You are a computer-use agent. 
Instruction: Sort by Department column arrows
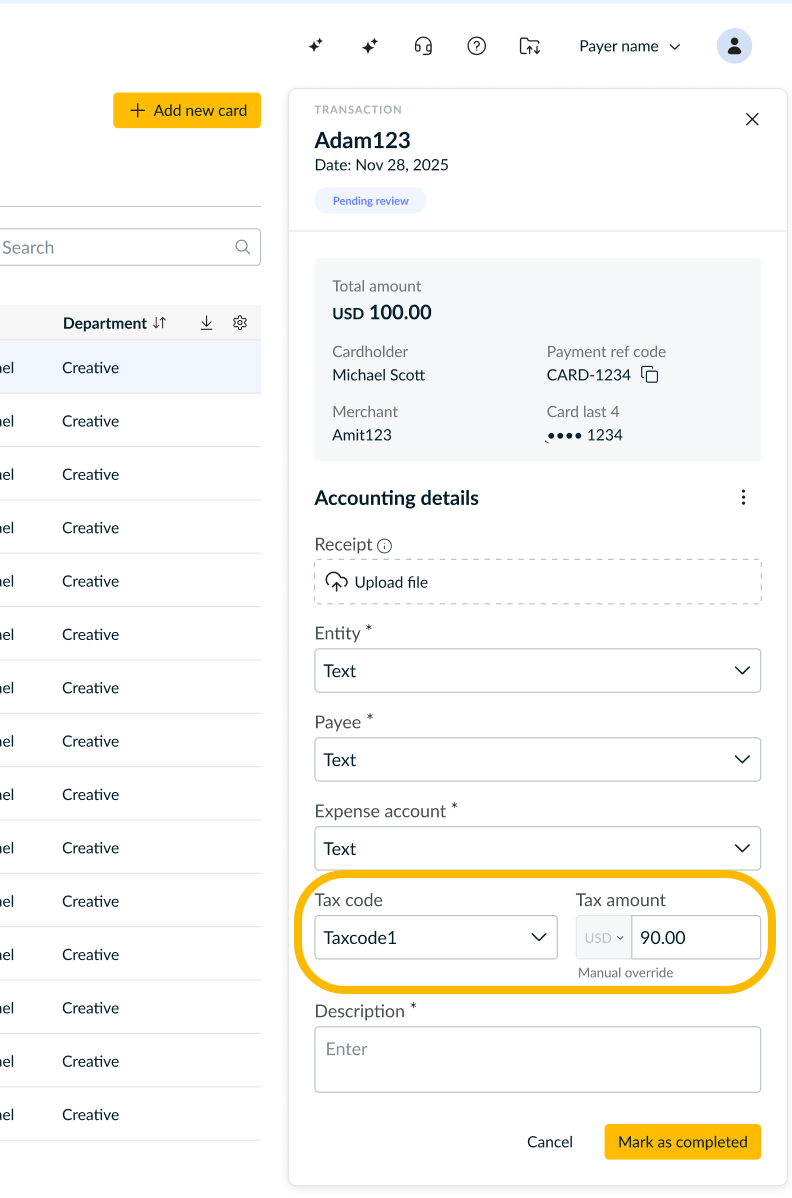(160, 323)
